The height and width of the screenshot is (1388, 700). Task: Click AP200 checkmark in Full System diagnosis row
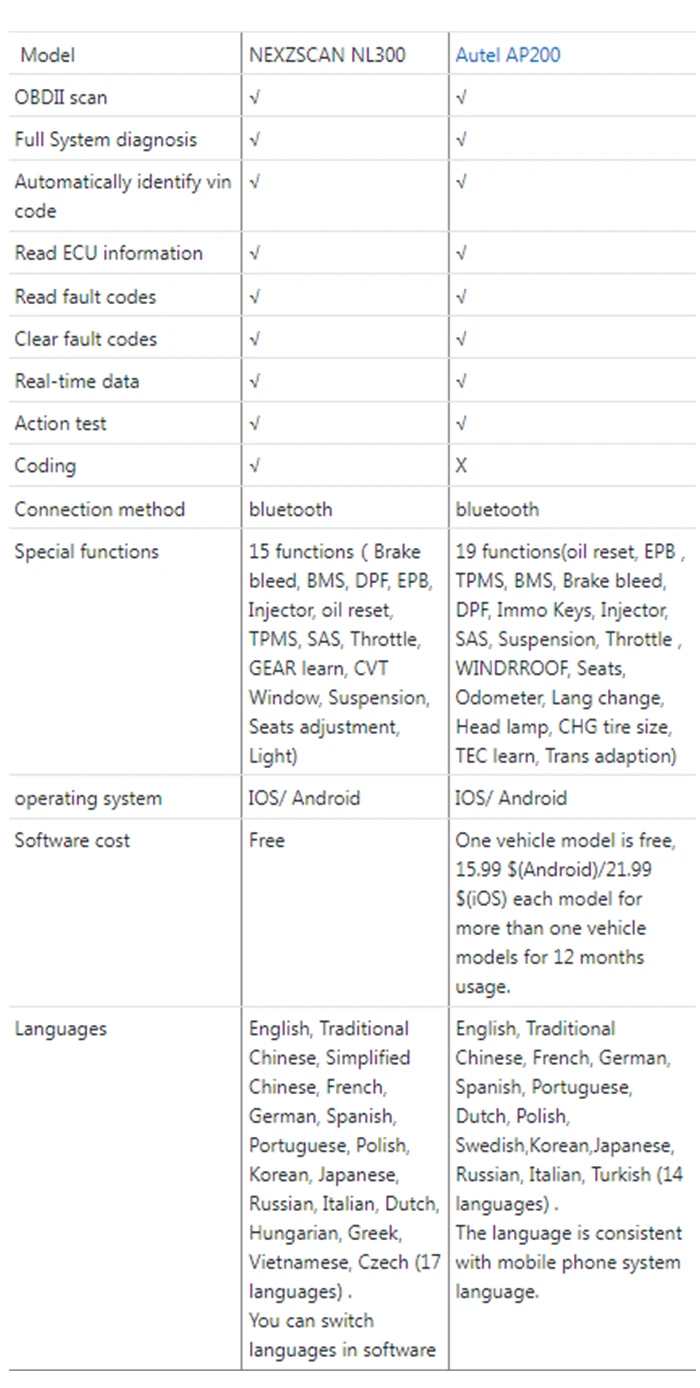pos(461,140)
